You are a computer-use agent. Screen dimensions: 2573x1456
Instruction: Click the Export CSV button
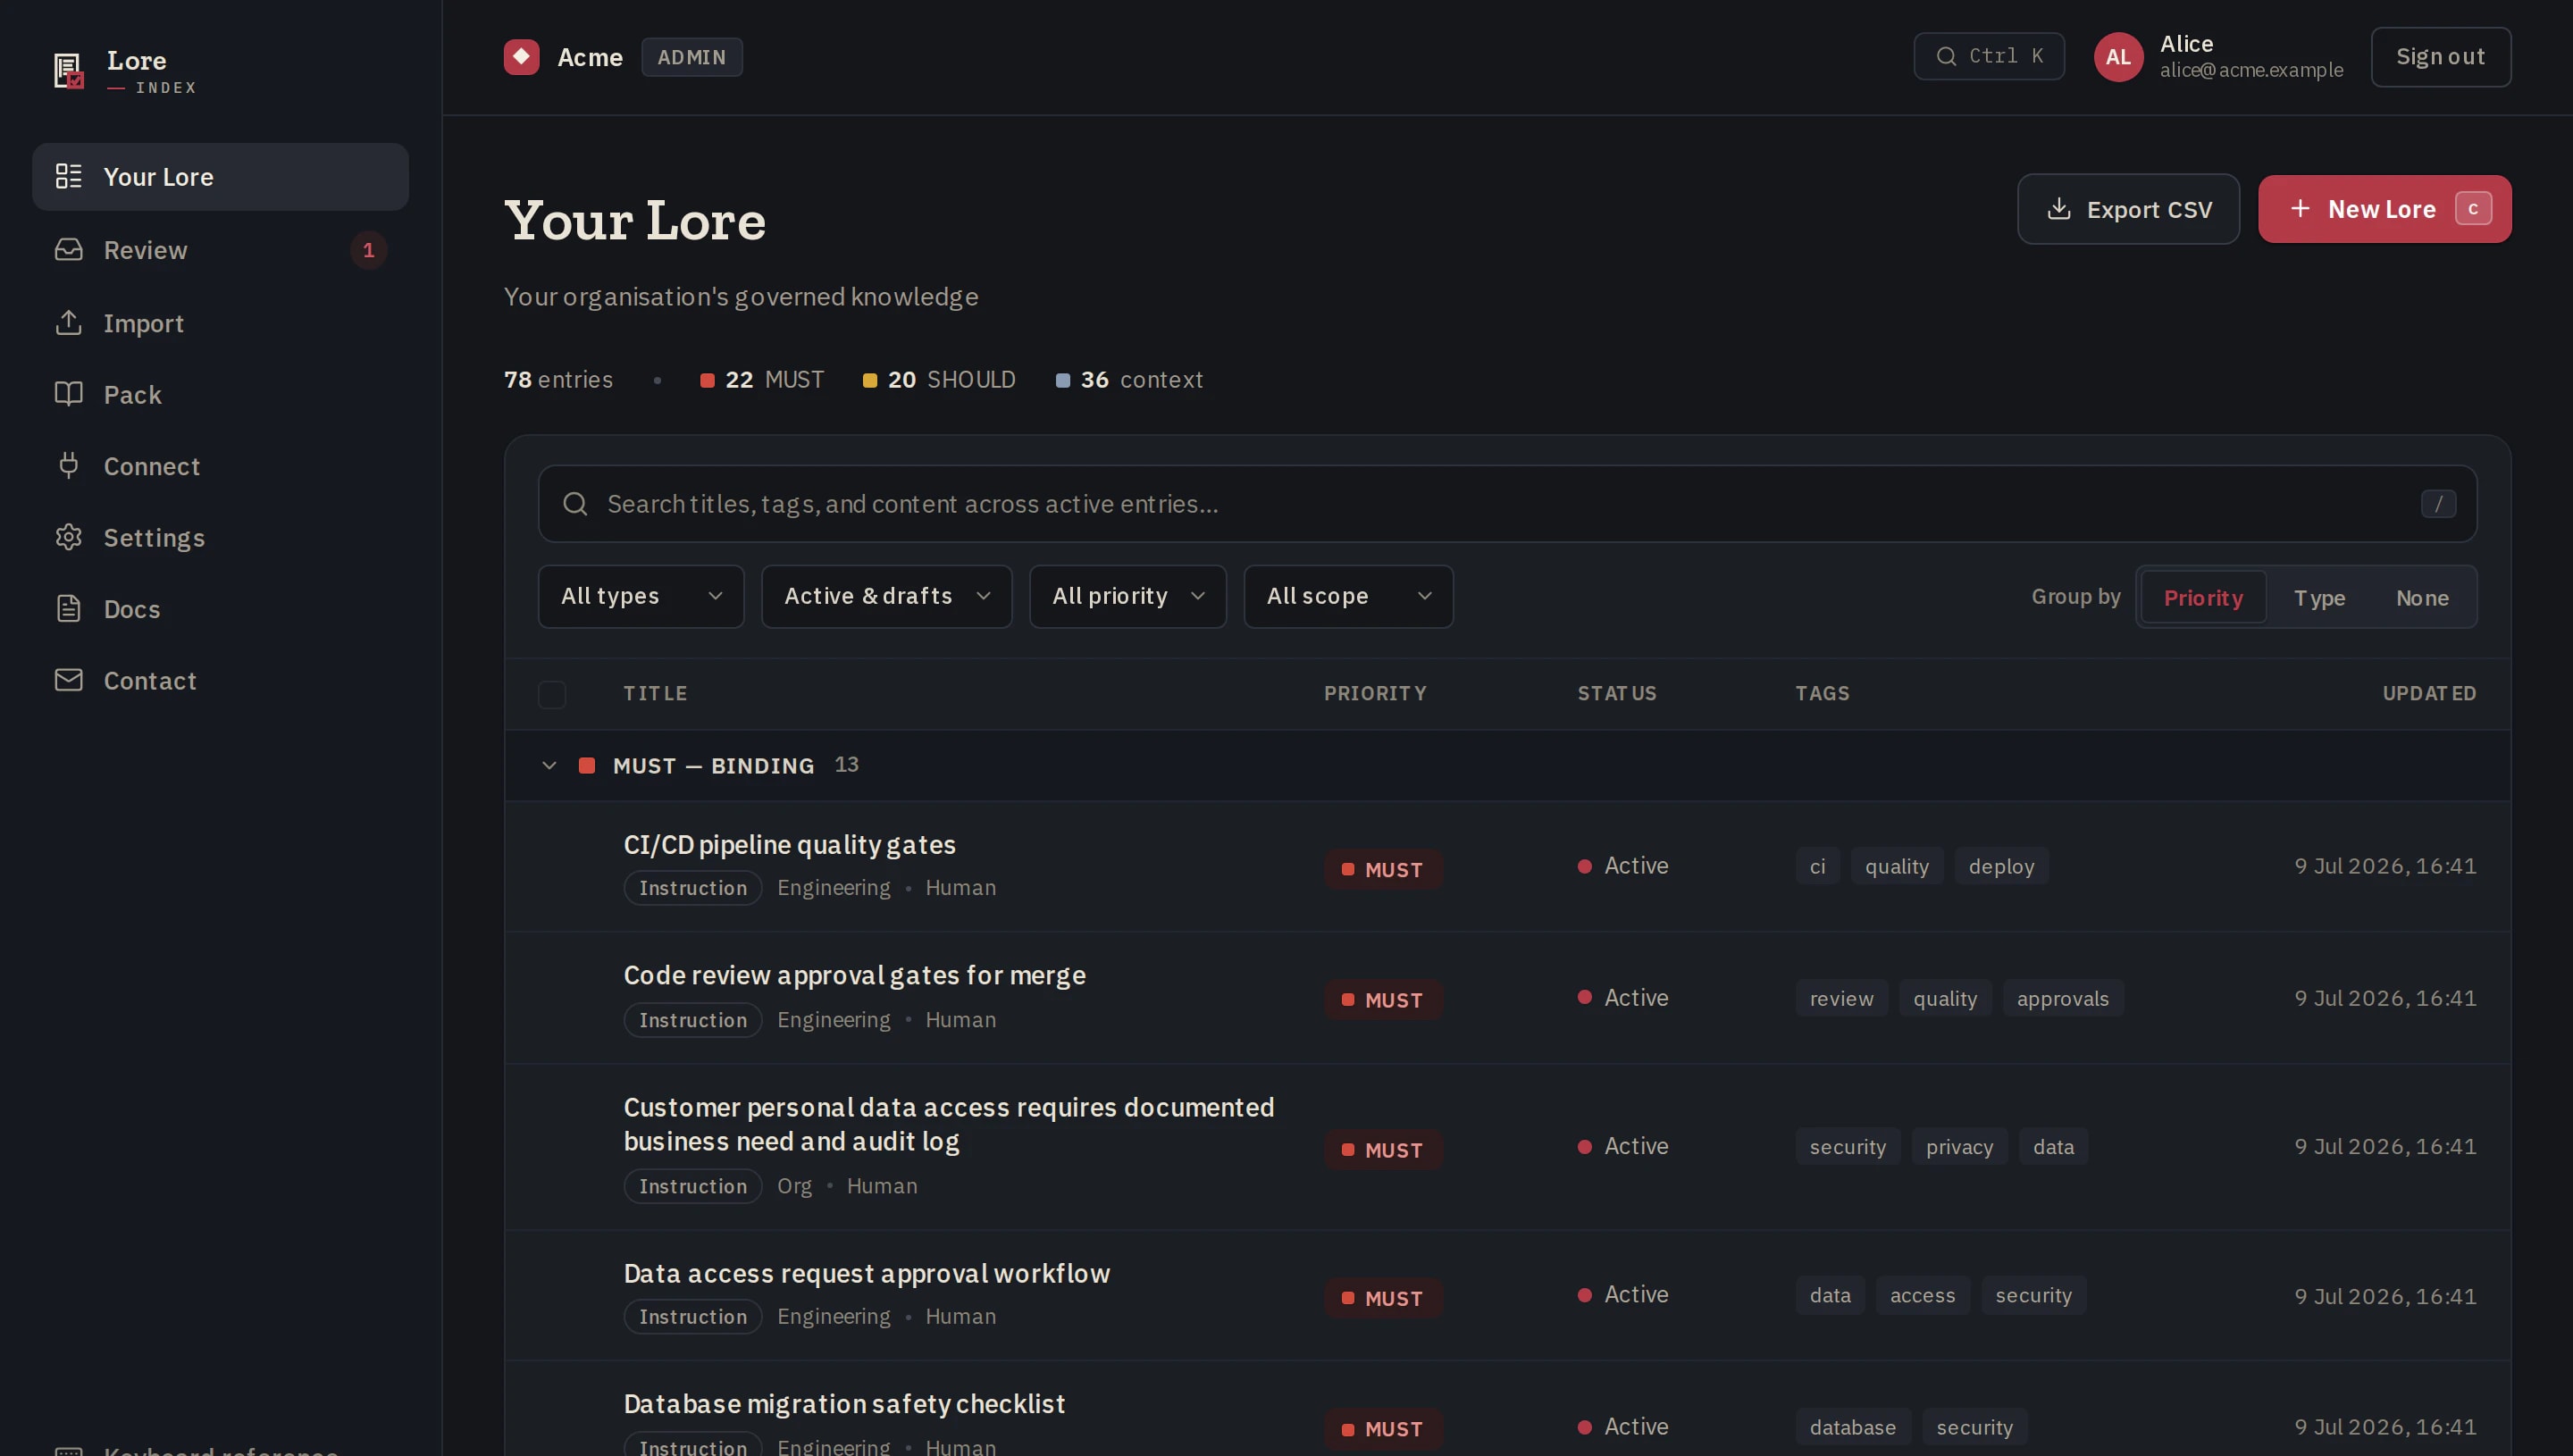pos(2128,209)
